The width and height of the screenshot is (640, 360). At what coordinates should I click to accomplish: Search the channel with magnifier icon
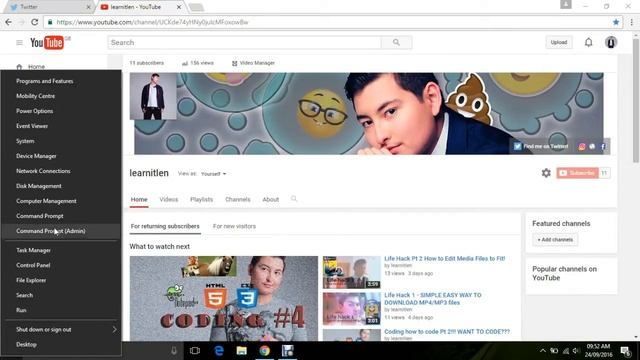[294, 199]
